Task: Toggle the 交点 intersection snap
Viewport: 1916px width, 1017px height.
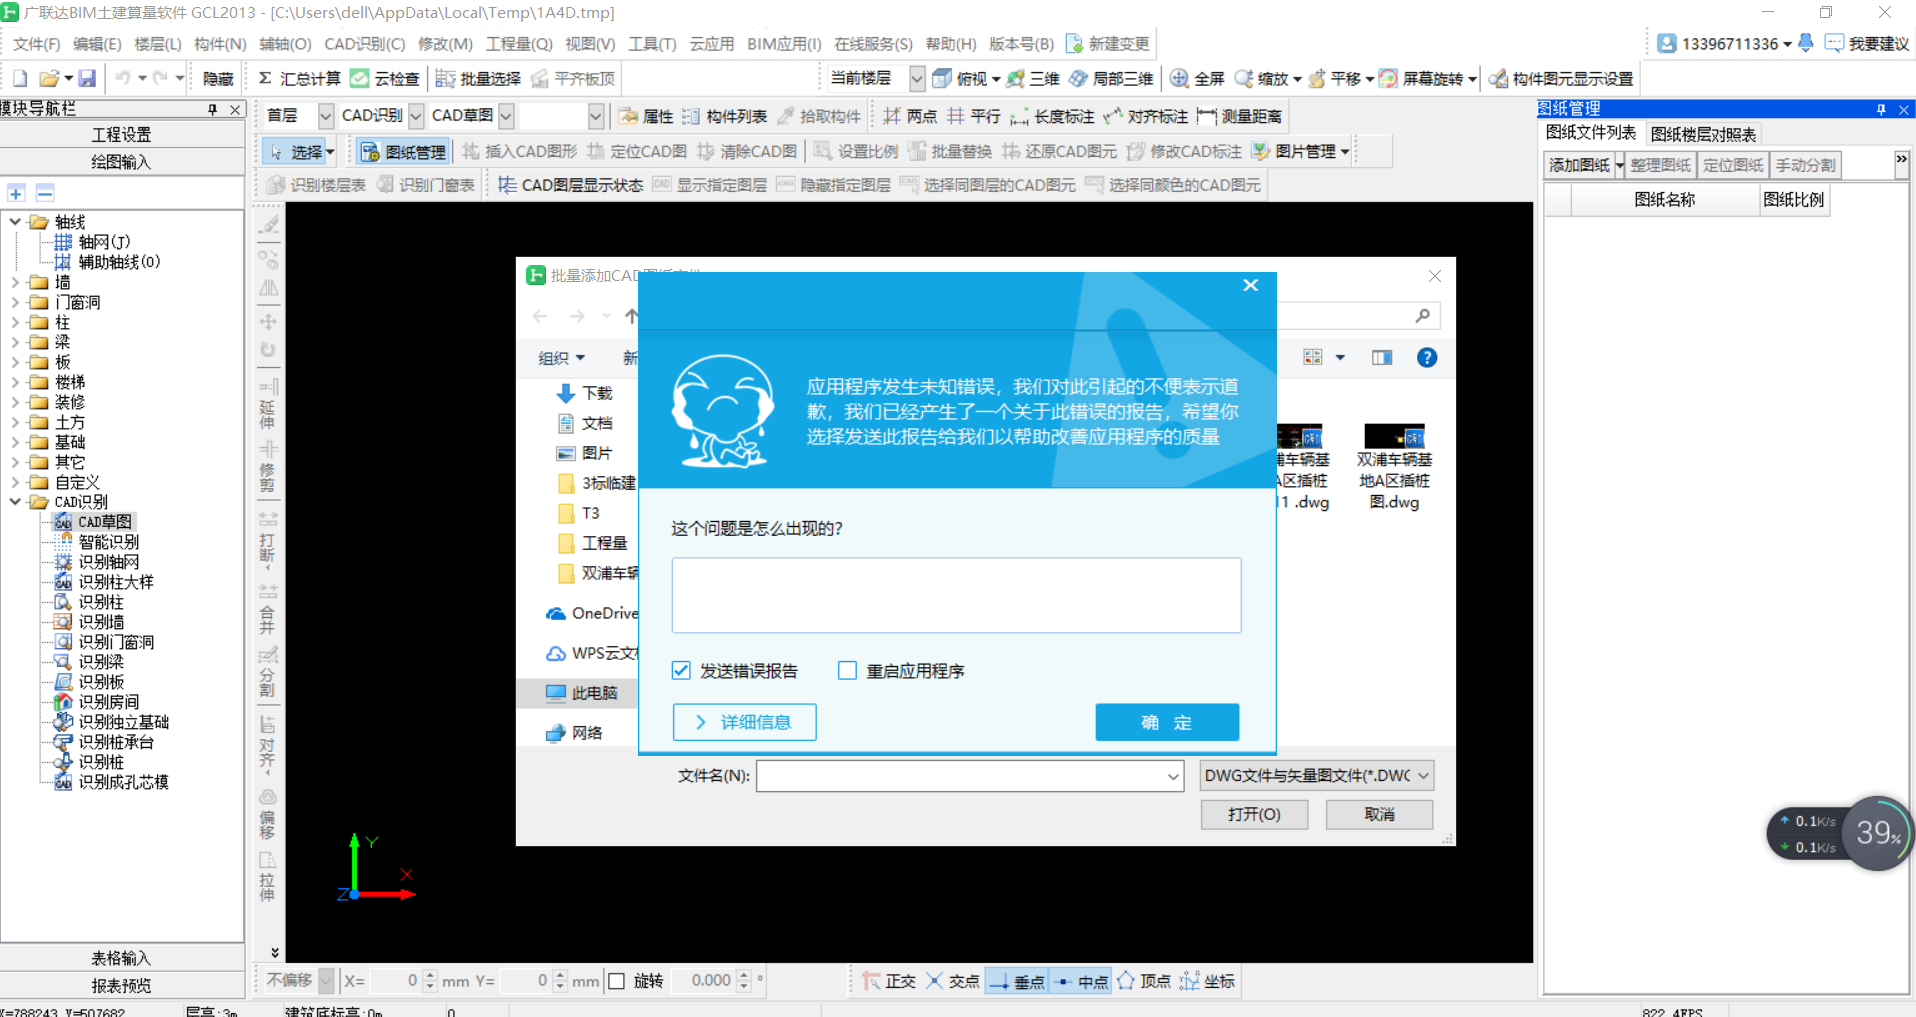Action: 951,981
